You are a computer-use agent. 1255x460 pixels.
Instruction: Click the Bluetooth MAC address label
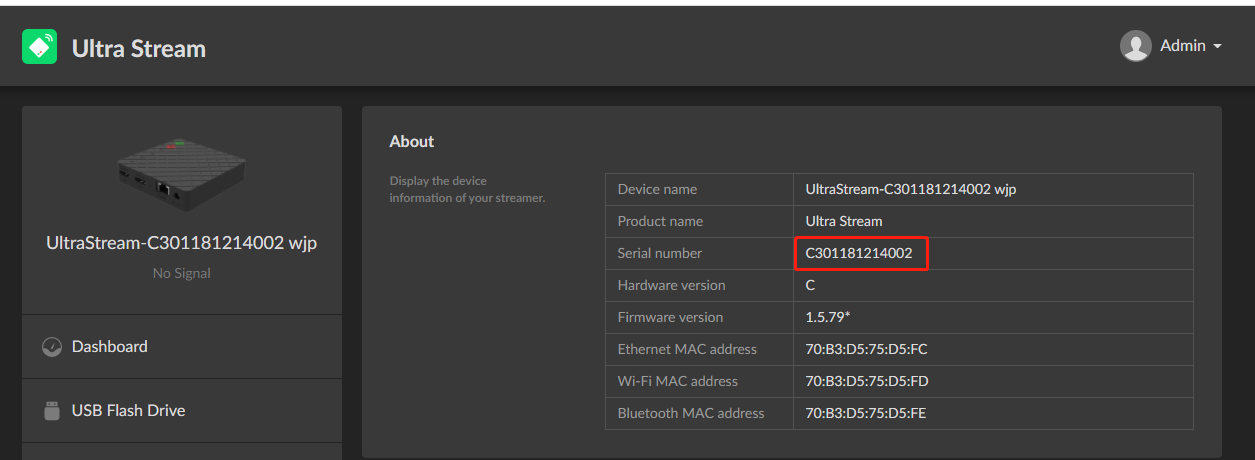691,413
